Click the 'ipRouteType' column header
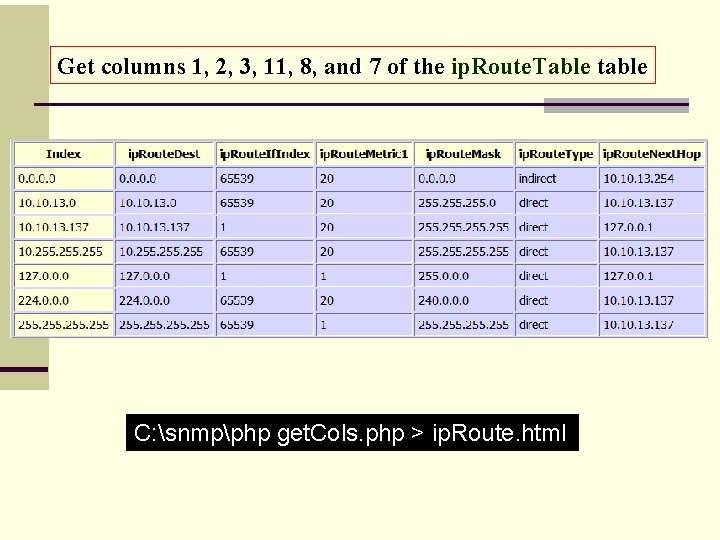The width and height of the screenshot is (720, 540). (x=556, y=154)
